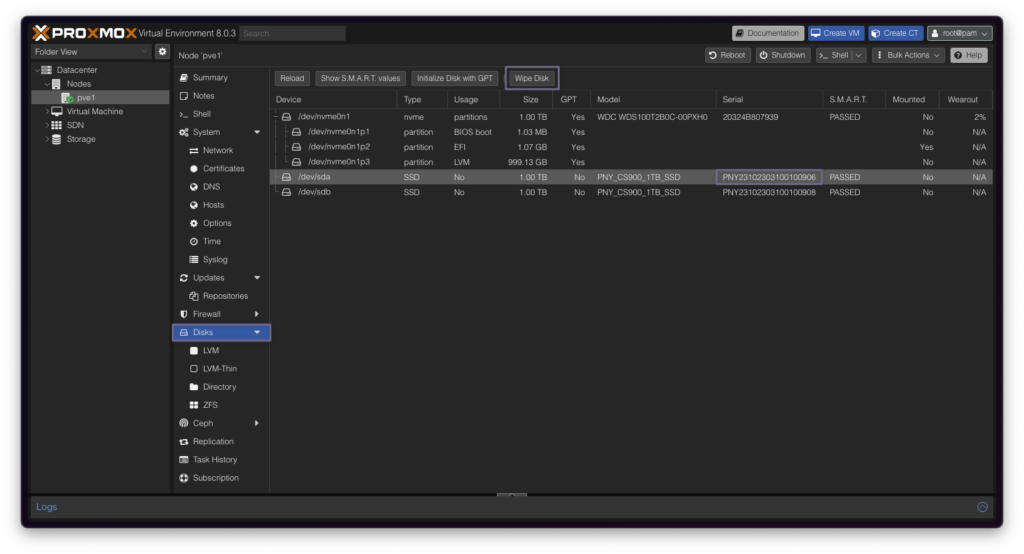Click the Subscription icon
Screen dimensions: 1024x554
(x=184, y=478)
